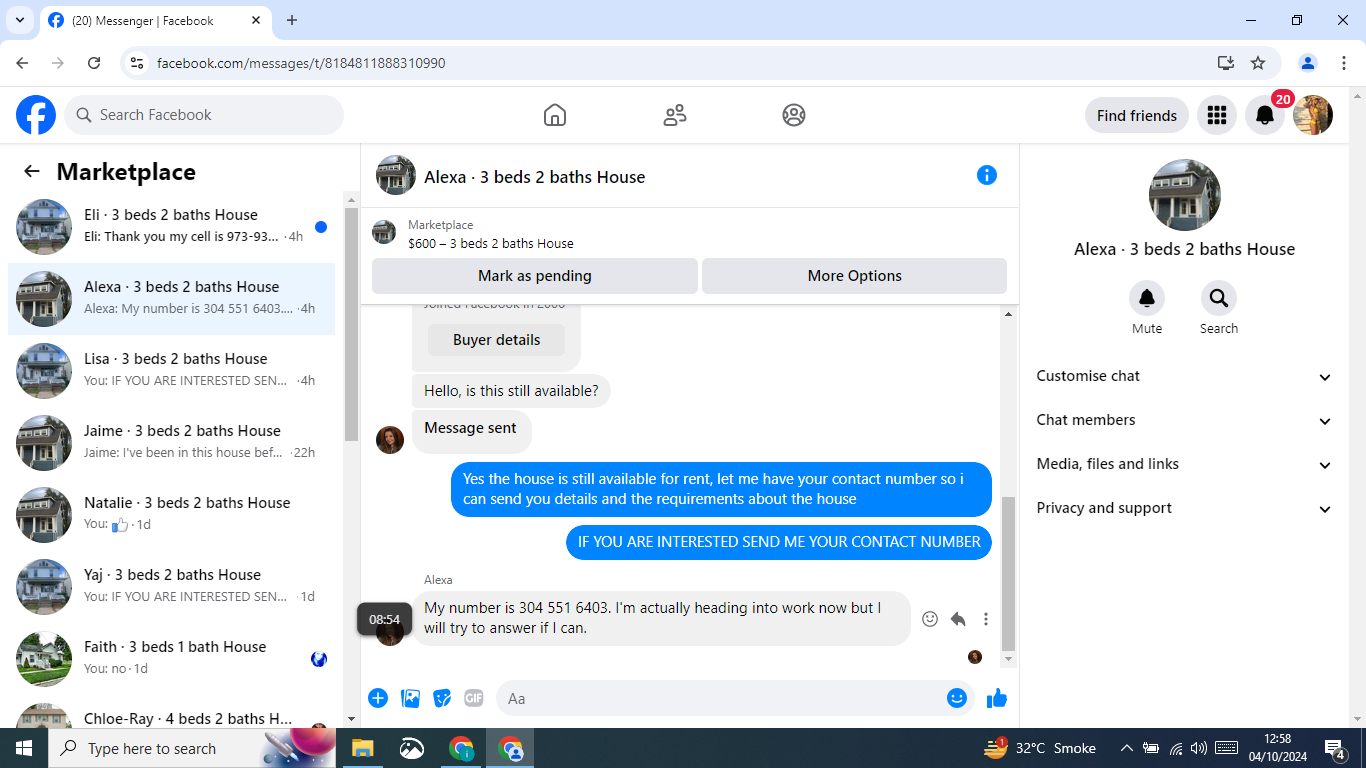Open the account profile picture menu
The height and width of the screenshot is (768, 1366).
click(x=1313, y=115)
